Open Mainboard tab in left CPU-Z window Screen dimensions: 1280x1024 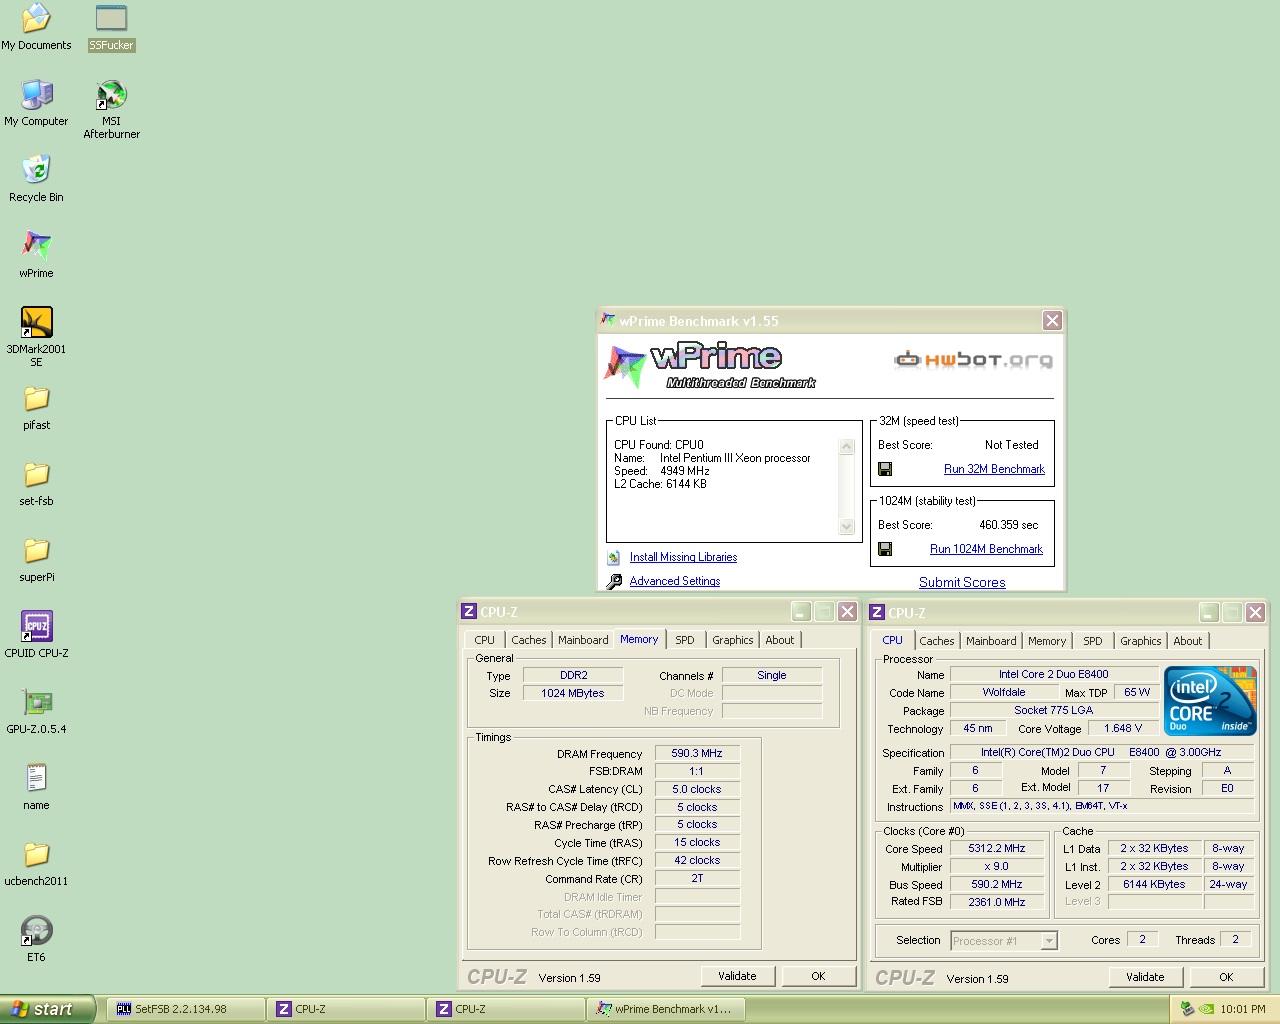[x=583, y=640]
